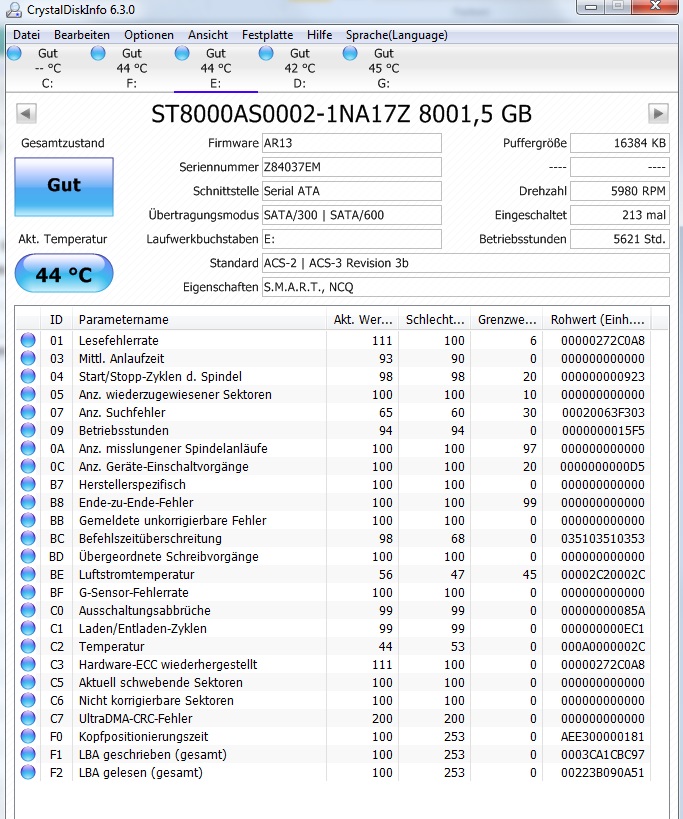Open the Ansicht menu
683x819 pixels.
pos(208,35)
